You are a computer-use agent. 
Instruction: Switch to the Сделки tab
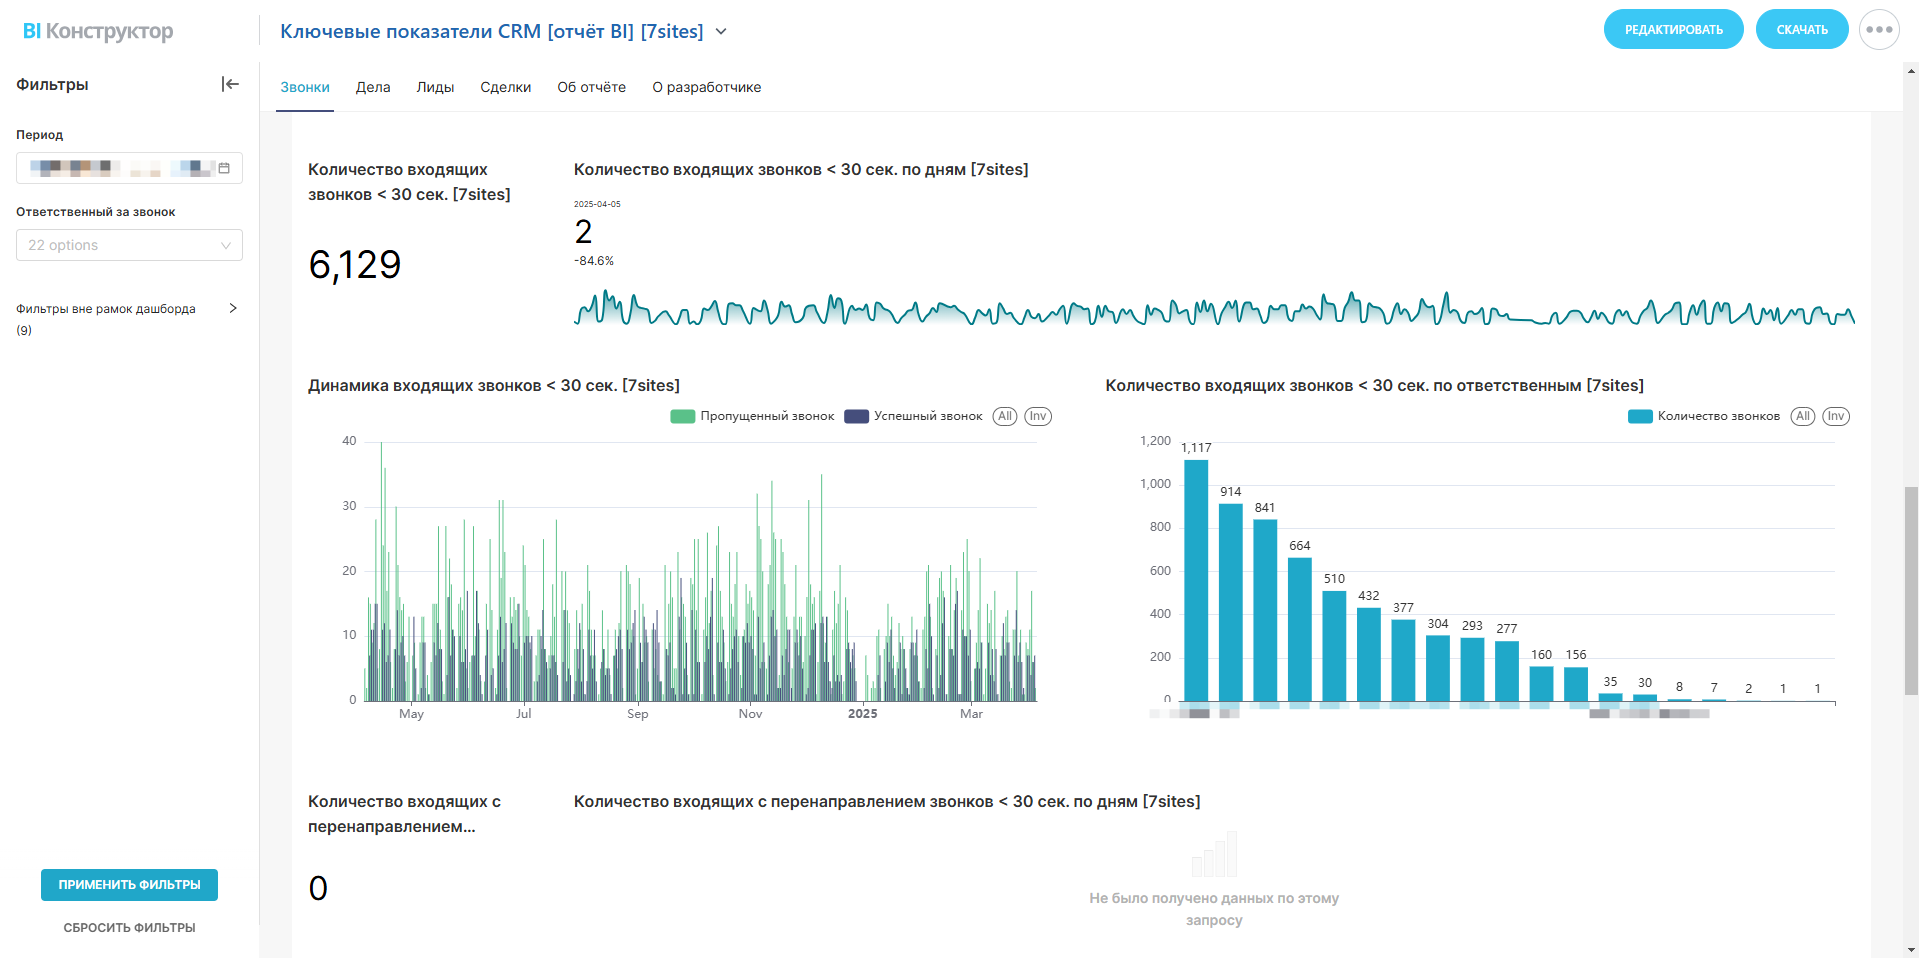(505, 87)
